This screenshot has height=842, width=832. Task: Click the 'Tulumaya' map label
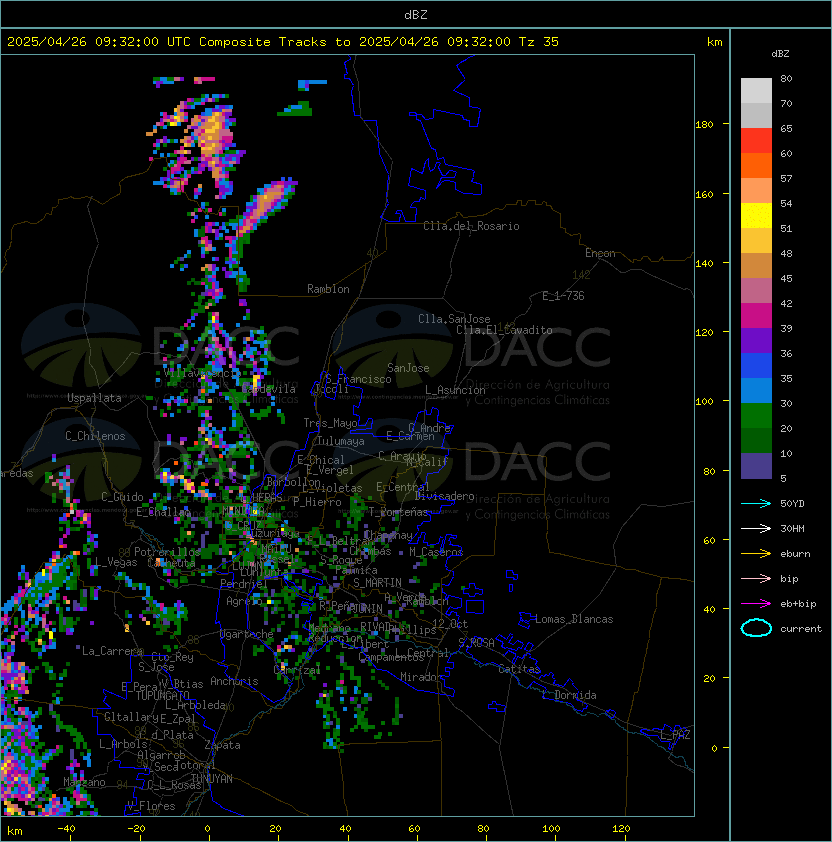tap(341, 441)
